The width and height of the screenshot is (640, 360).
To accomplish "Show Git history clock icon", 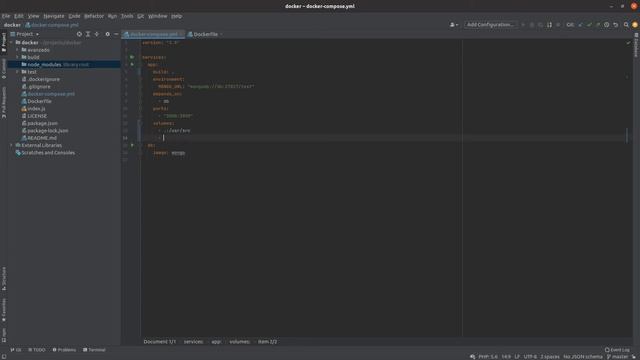I will [x=607, y=25].
